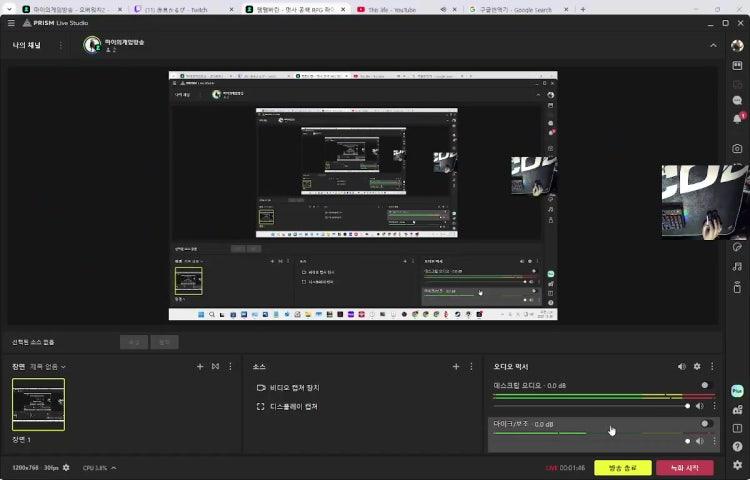Viewport: 750px width, 480px height.
Task: Open the help question mark icon
Action: [x=737, y=446]
